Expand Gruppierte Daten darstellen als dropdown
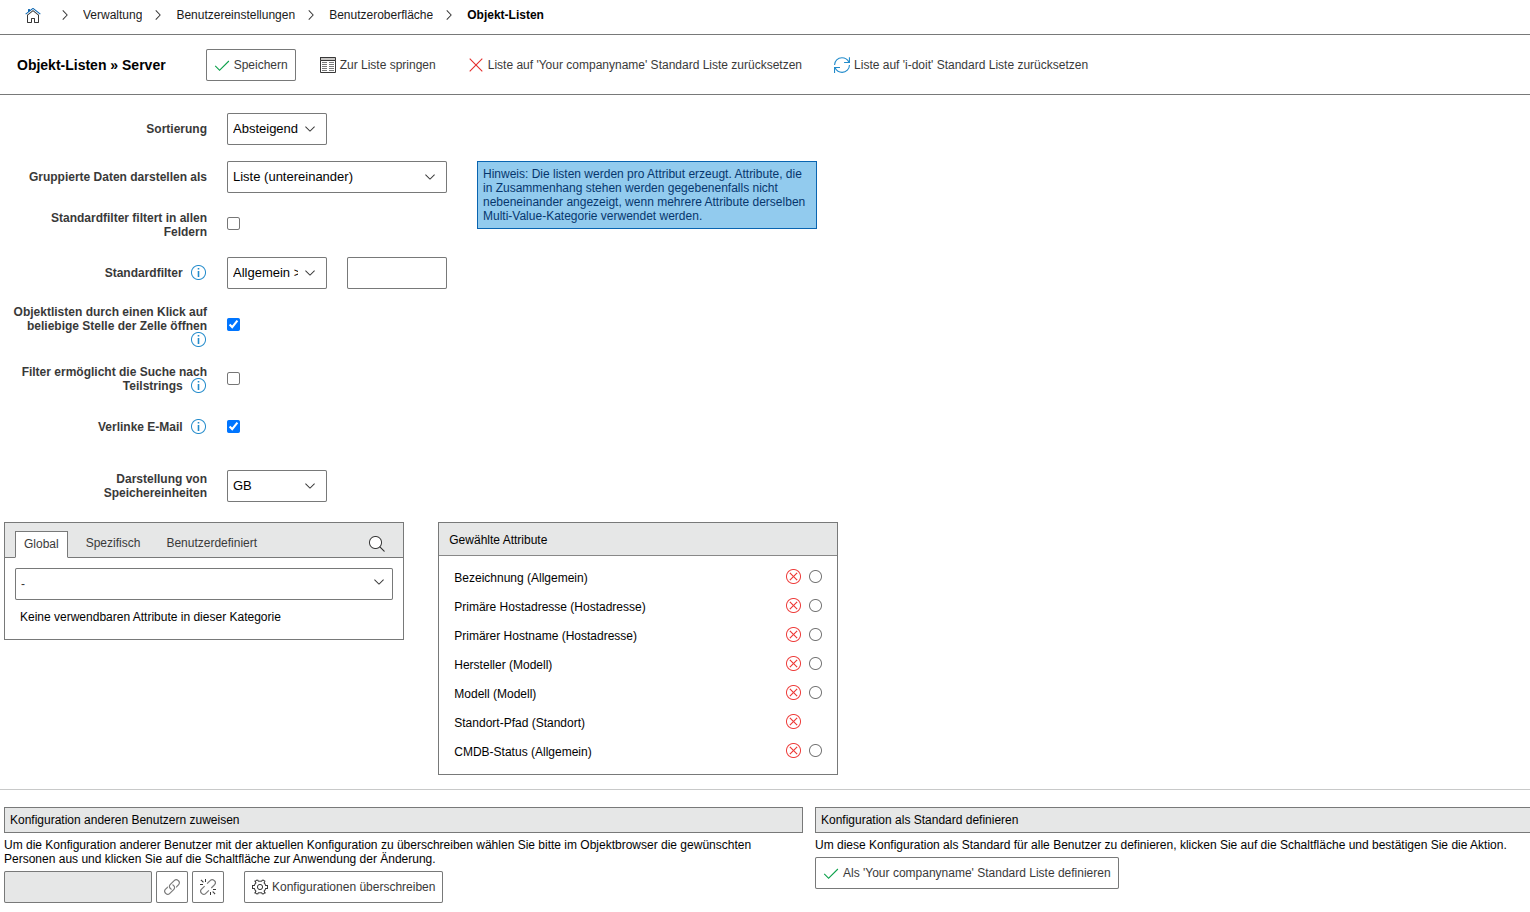The image size is (1530, 912). (336, 177)
